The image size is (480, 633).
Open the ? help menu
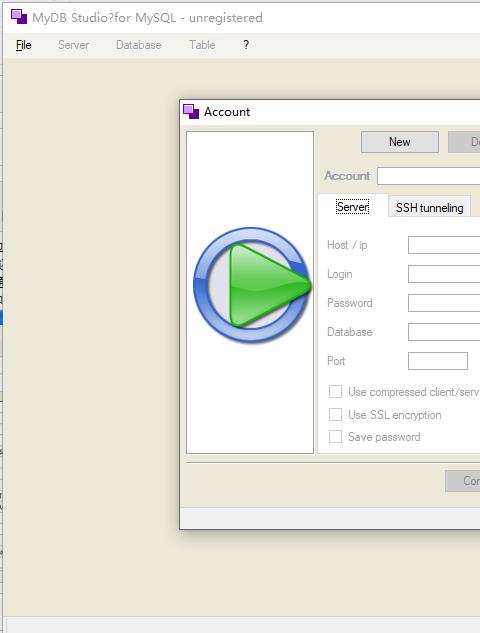coord(246,45)
